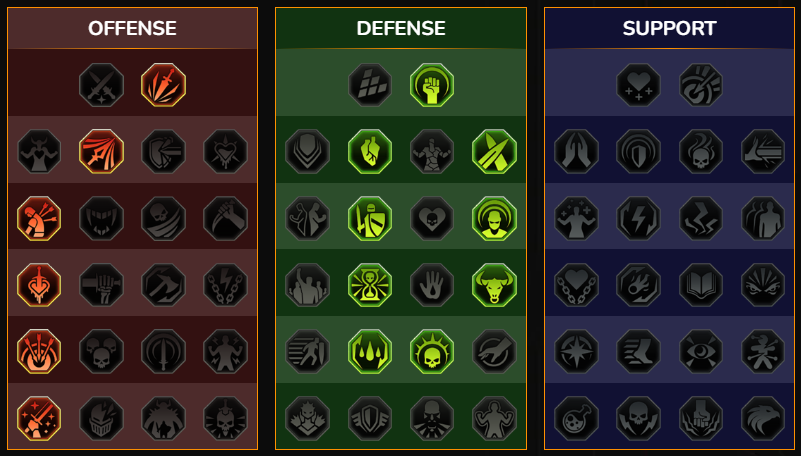Click the eye icon in Support tree

tap(701, 351)
